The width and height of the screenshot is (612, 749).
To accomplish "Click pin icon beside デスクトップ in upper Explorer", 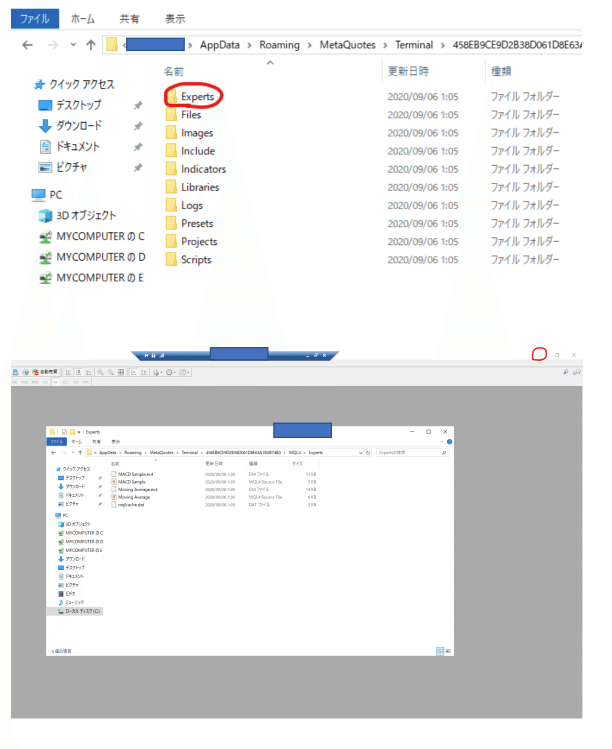I will pos(138,106).
